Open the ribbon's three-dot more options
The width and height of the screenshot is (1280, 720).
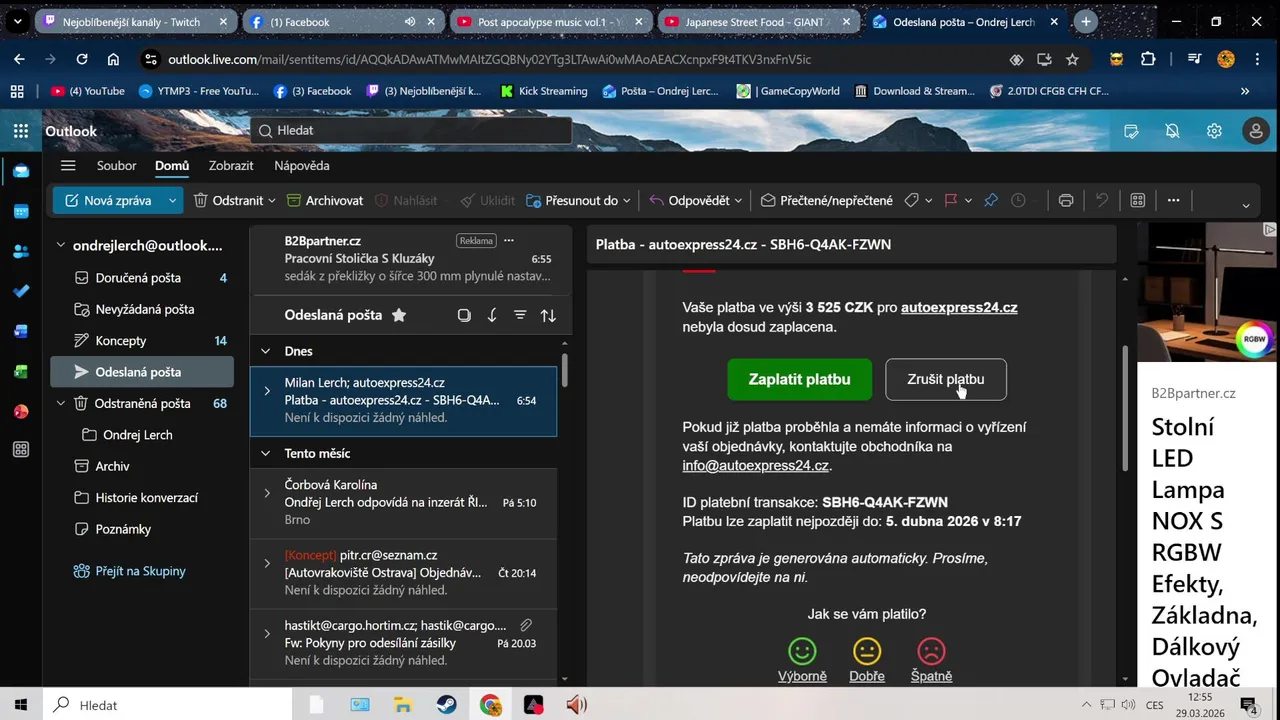click(1174, 201)
